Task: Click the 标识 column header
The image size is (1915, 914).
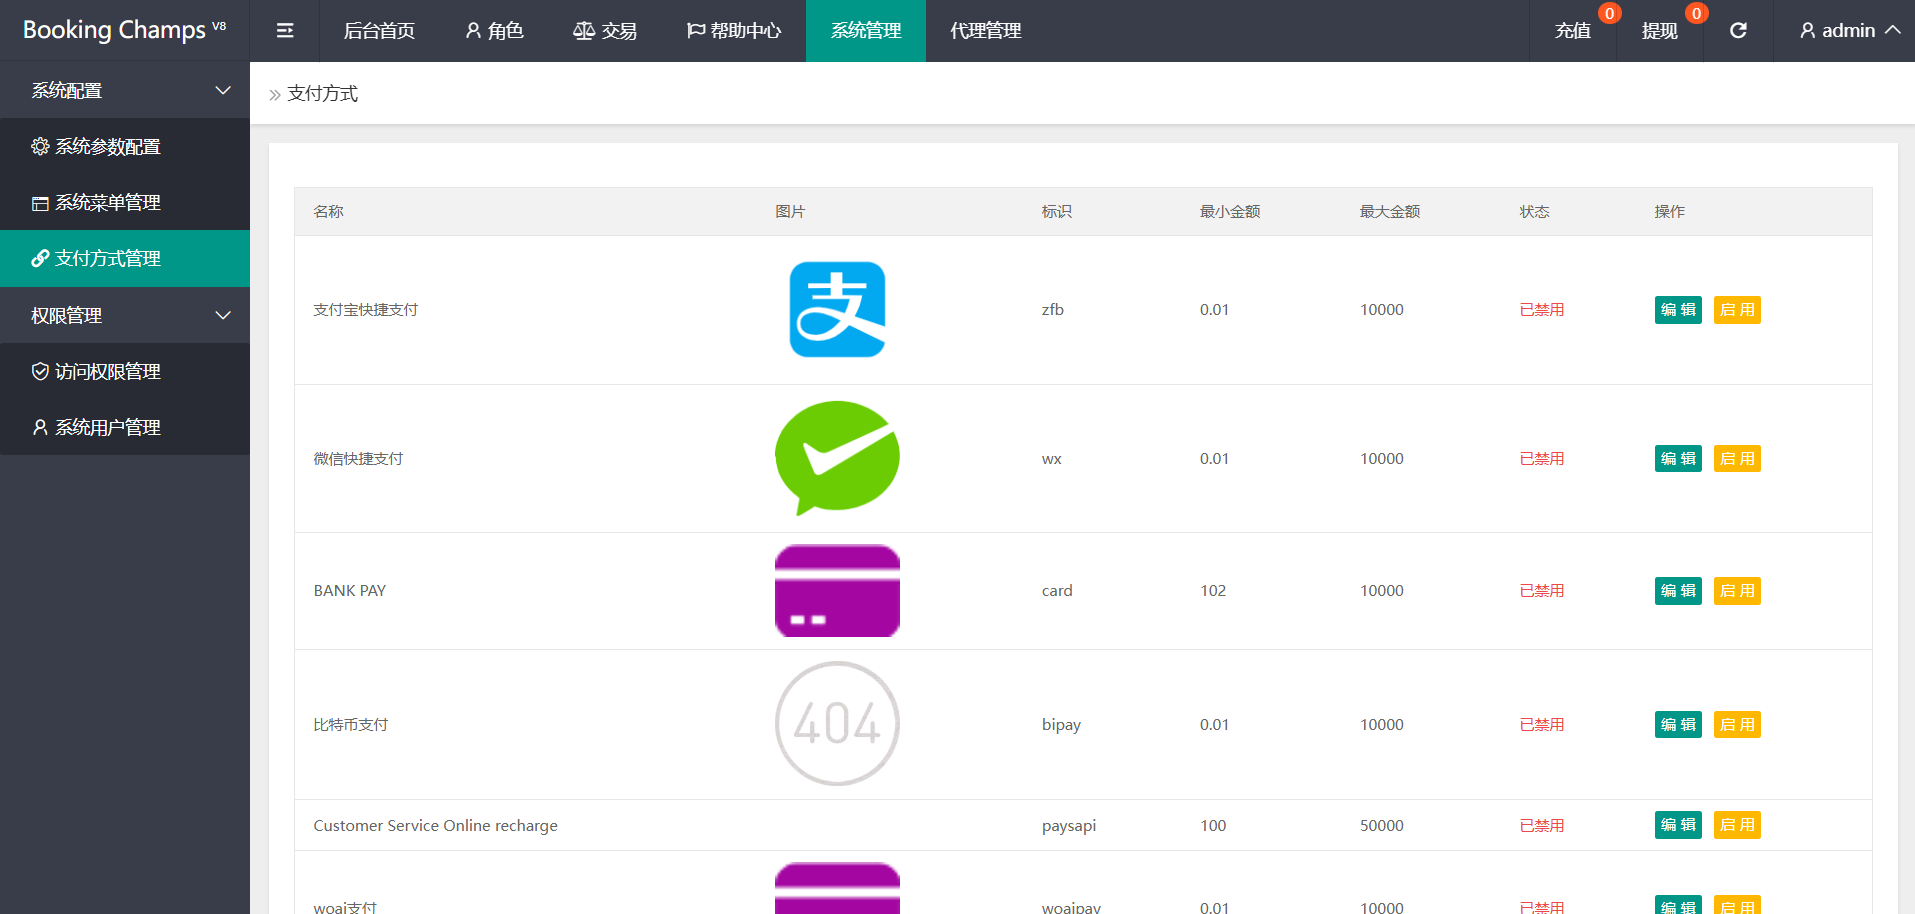Action: click(x=1057, y=212)
